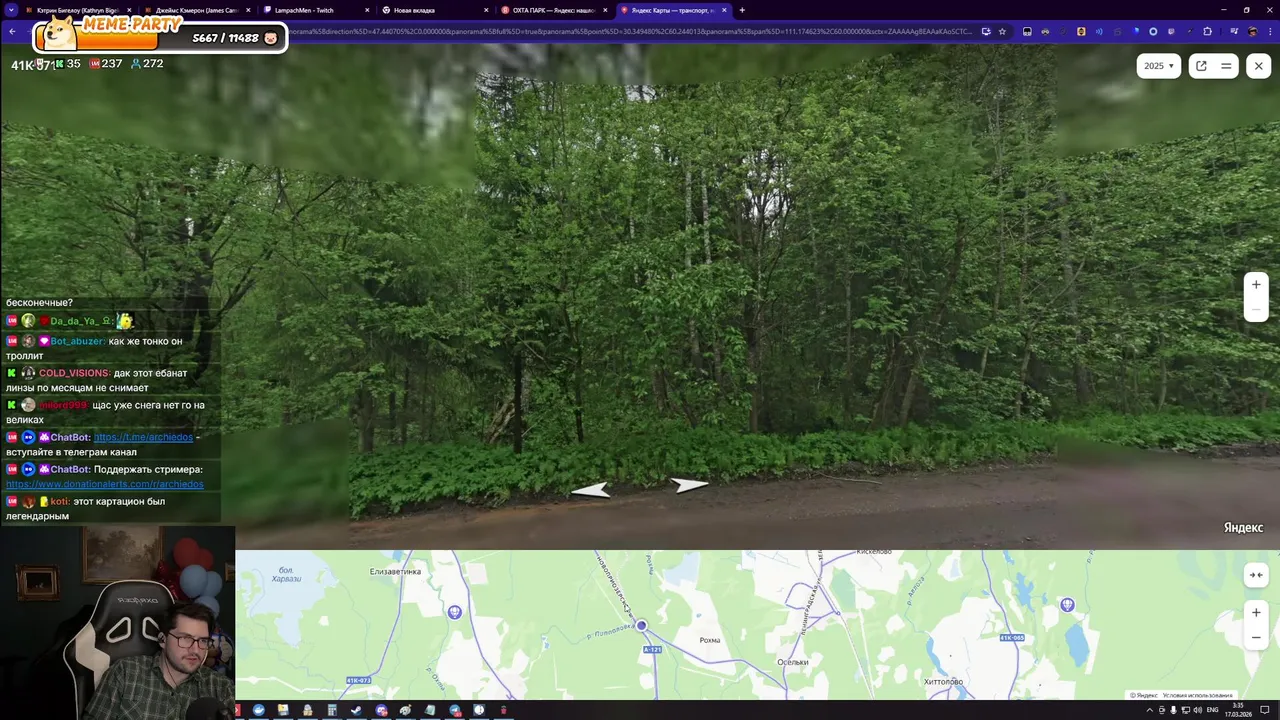
Task: Click the taskbar clock showing 3:35
Action: [x=1238, y=710]
